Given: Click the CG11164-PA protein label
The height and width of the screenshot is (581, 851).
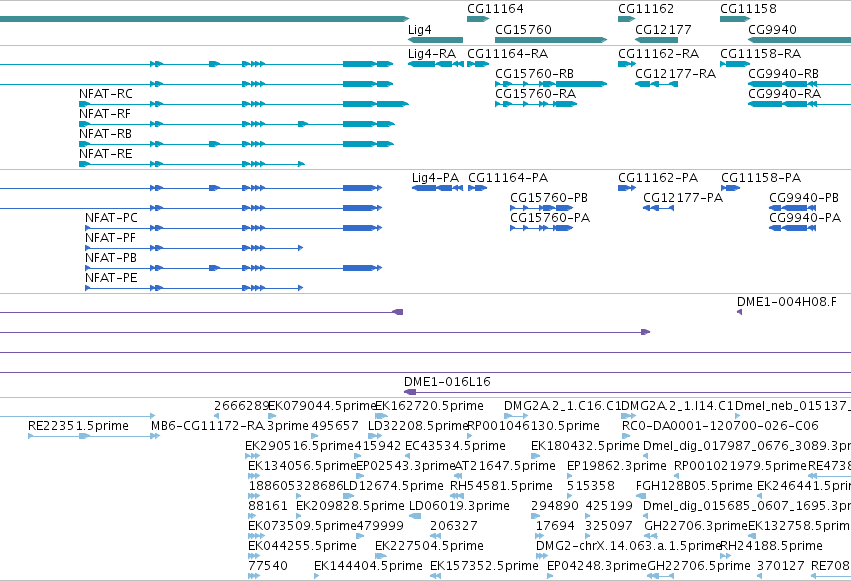Looking at the screenshot, I should tap(508, 178).
